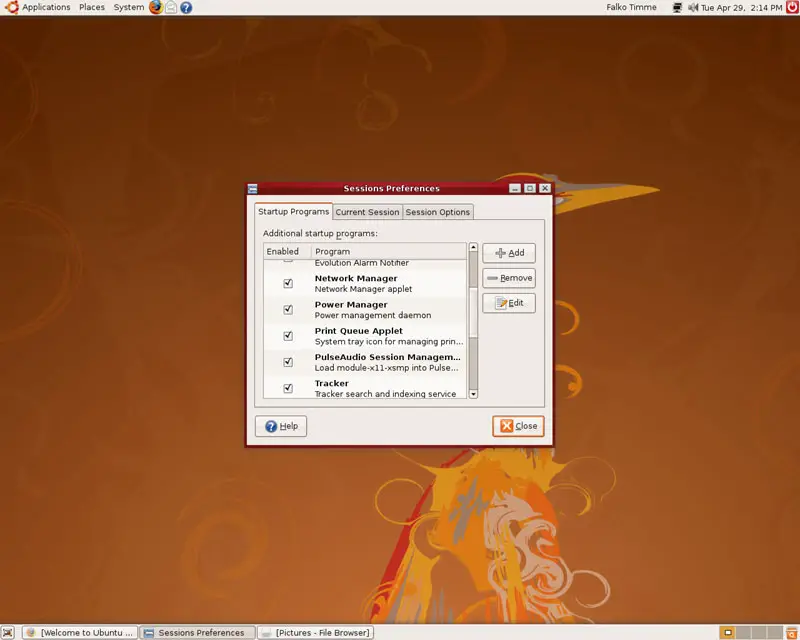Launch Firefox from the top panel
This screenshot has width=800, height=640.
[x=156, y=7]
